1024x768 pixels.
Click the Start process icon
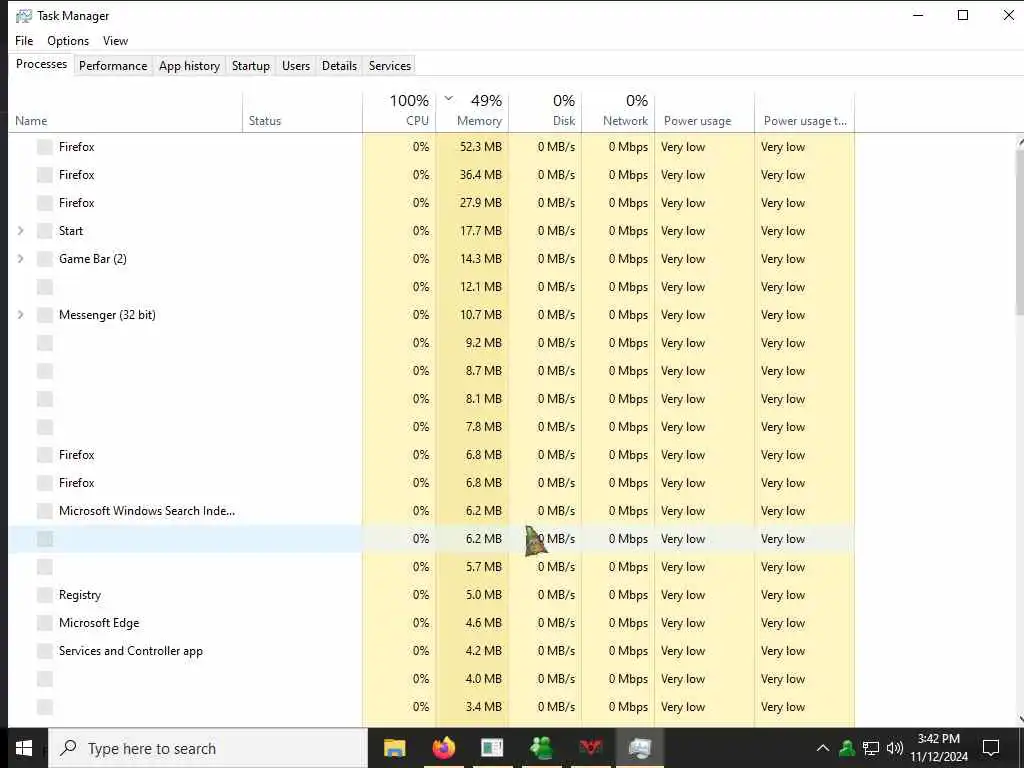click(x=44, y=231)
